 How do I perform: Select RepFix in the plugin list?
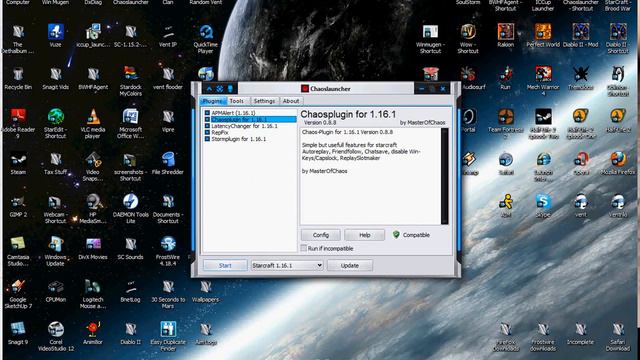[220, 133]
